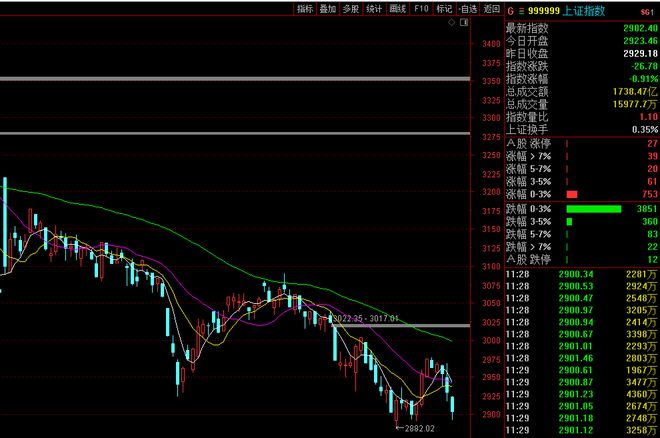Click the green 跌幅 0-3% distribution bar
Viewport: 660px width, 438px height.
pyautogui.click(x=593, y=209)
